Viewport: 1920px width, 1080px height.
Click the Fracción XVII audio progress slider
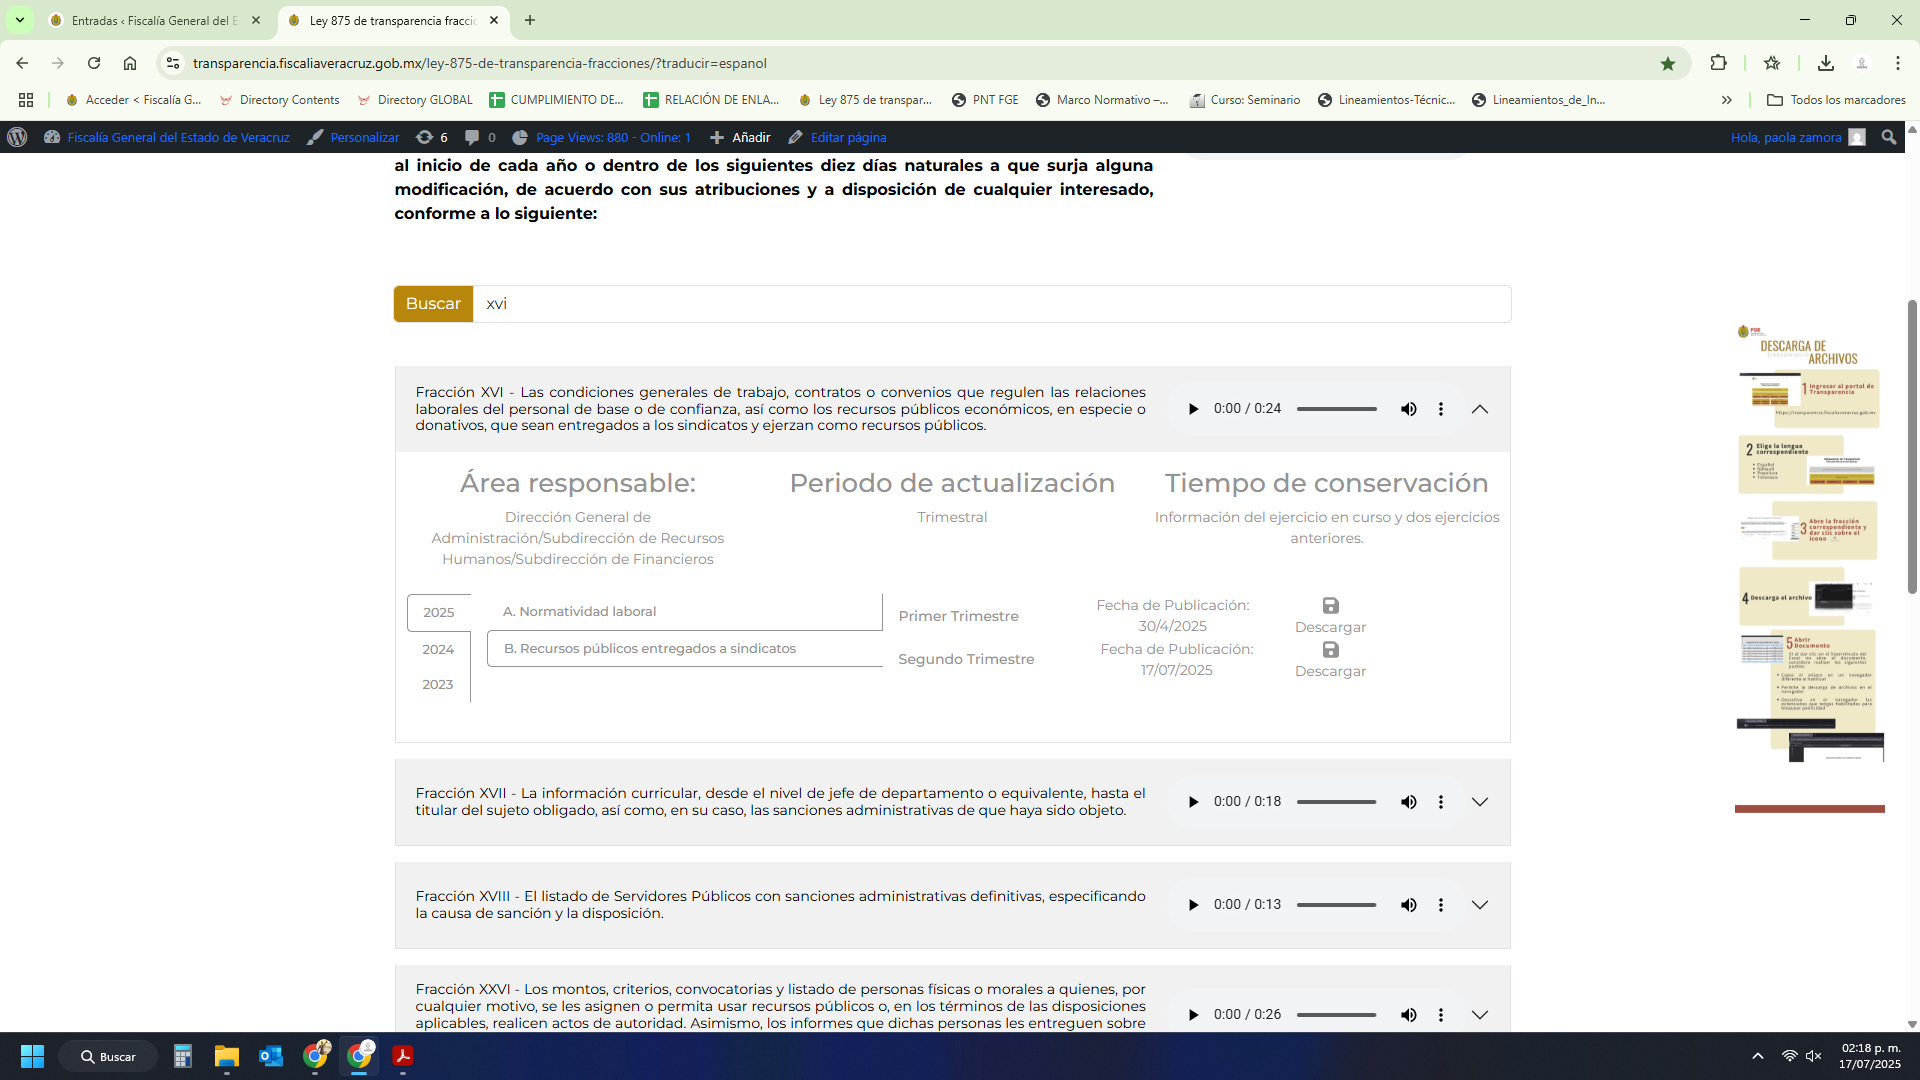pos(1336,802)
